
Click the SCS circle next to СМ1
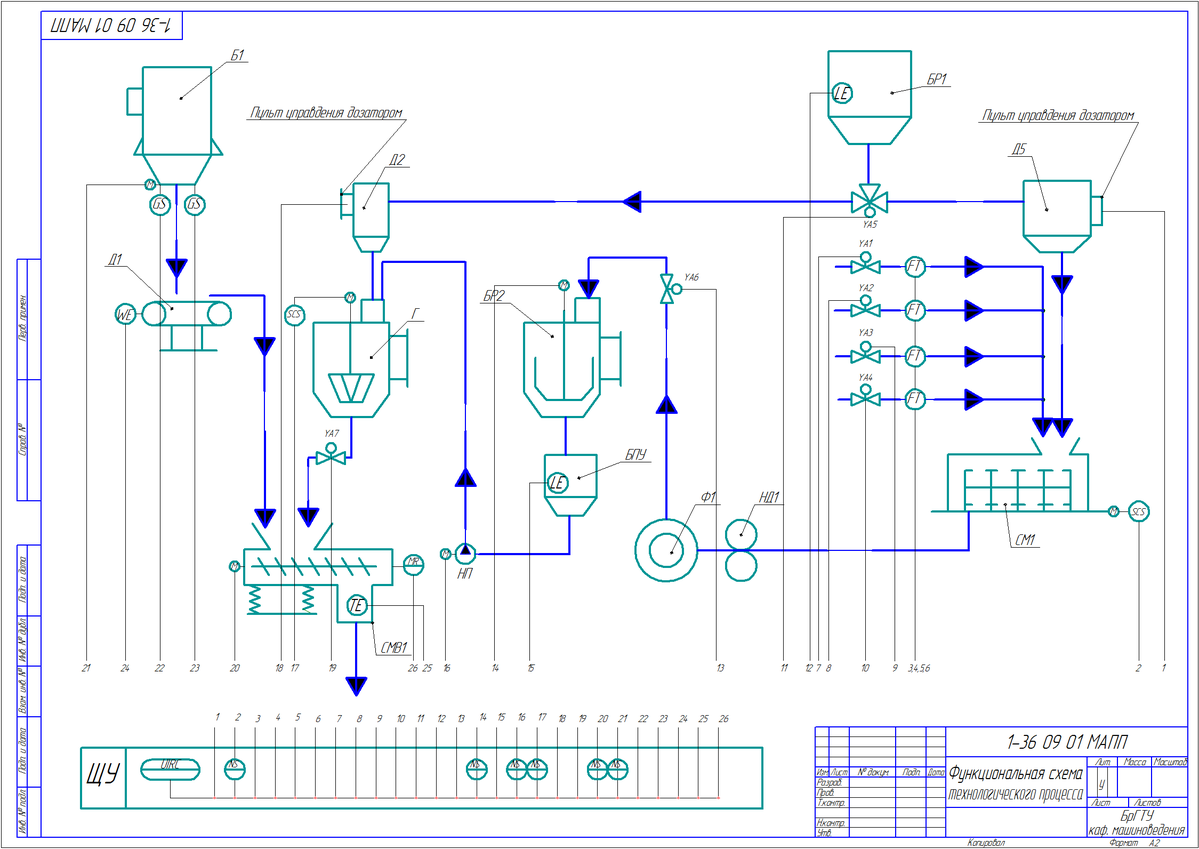tap(1137, 512)
